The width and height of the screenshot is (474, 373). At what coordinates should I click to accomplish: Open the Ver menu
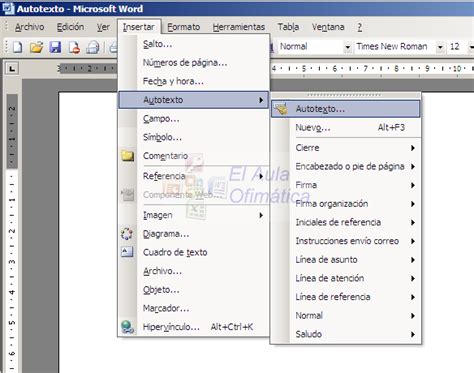tap(103, 27)
